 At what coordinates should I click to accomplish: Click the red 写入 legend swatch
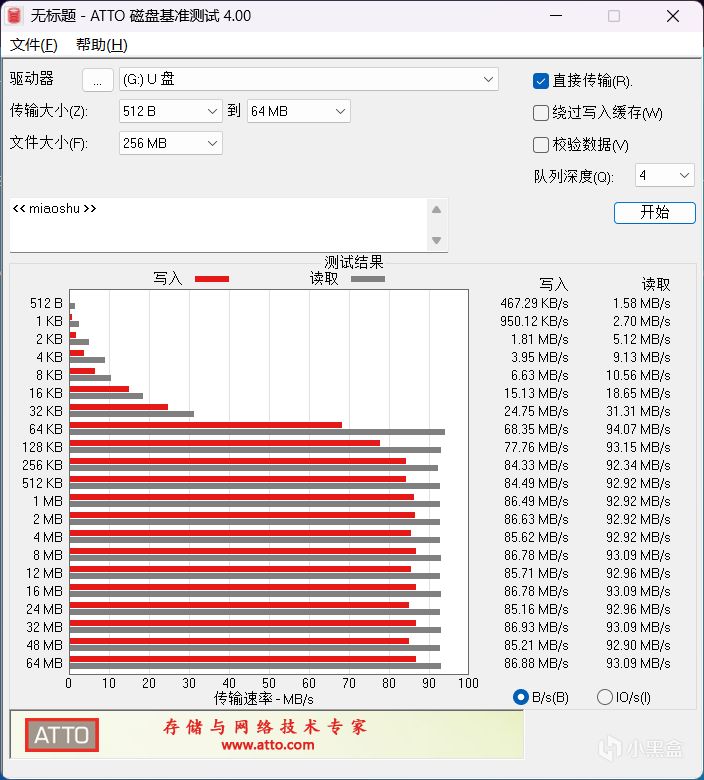212,279
